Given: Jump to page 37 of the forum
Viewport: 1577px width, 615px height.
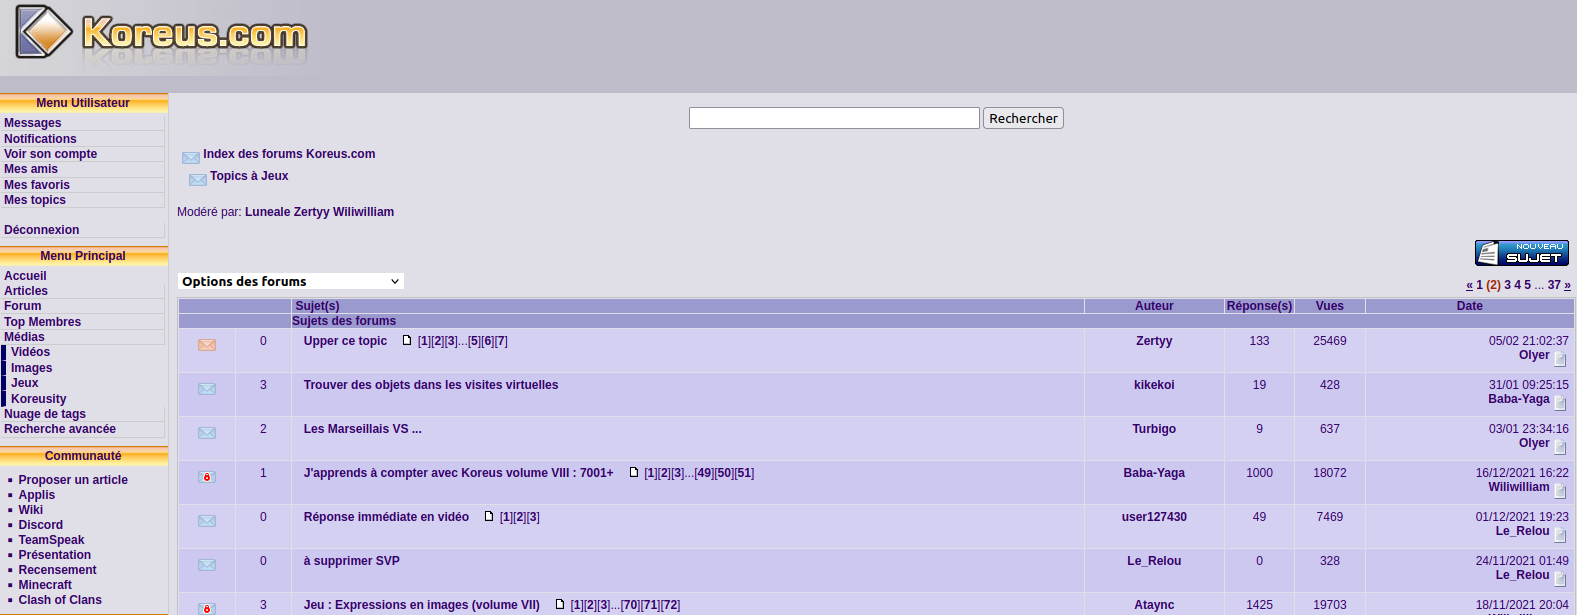Looking at the screenshot, I should pyautogui.click(x=1554, y=285).
